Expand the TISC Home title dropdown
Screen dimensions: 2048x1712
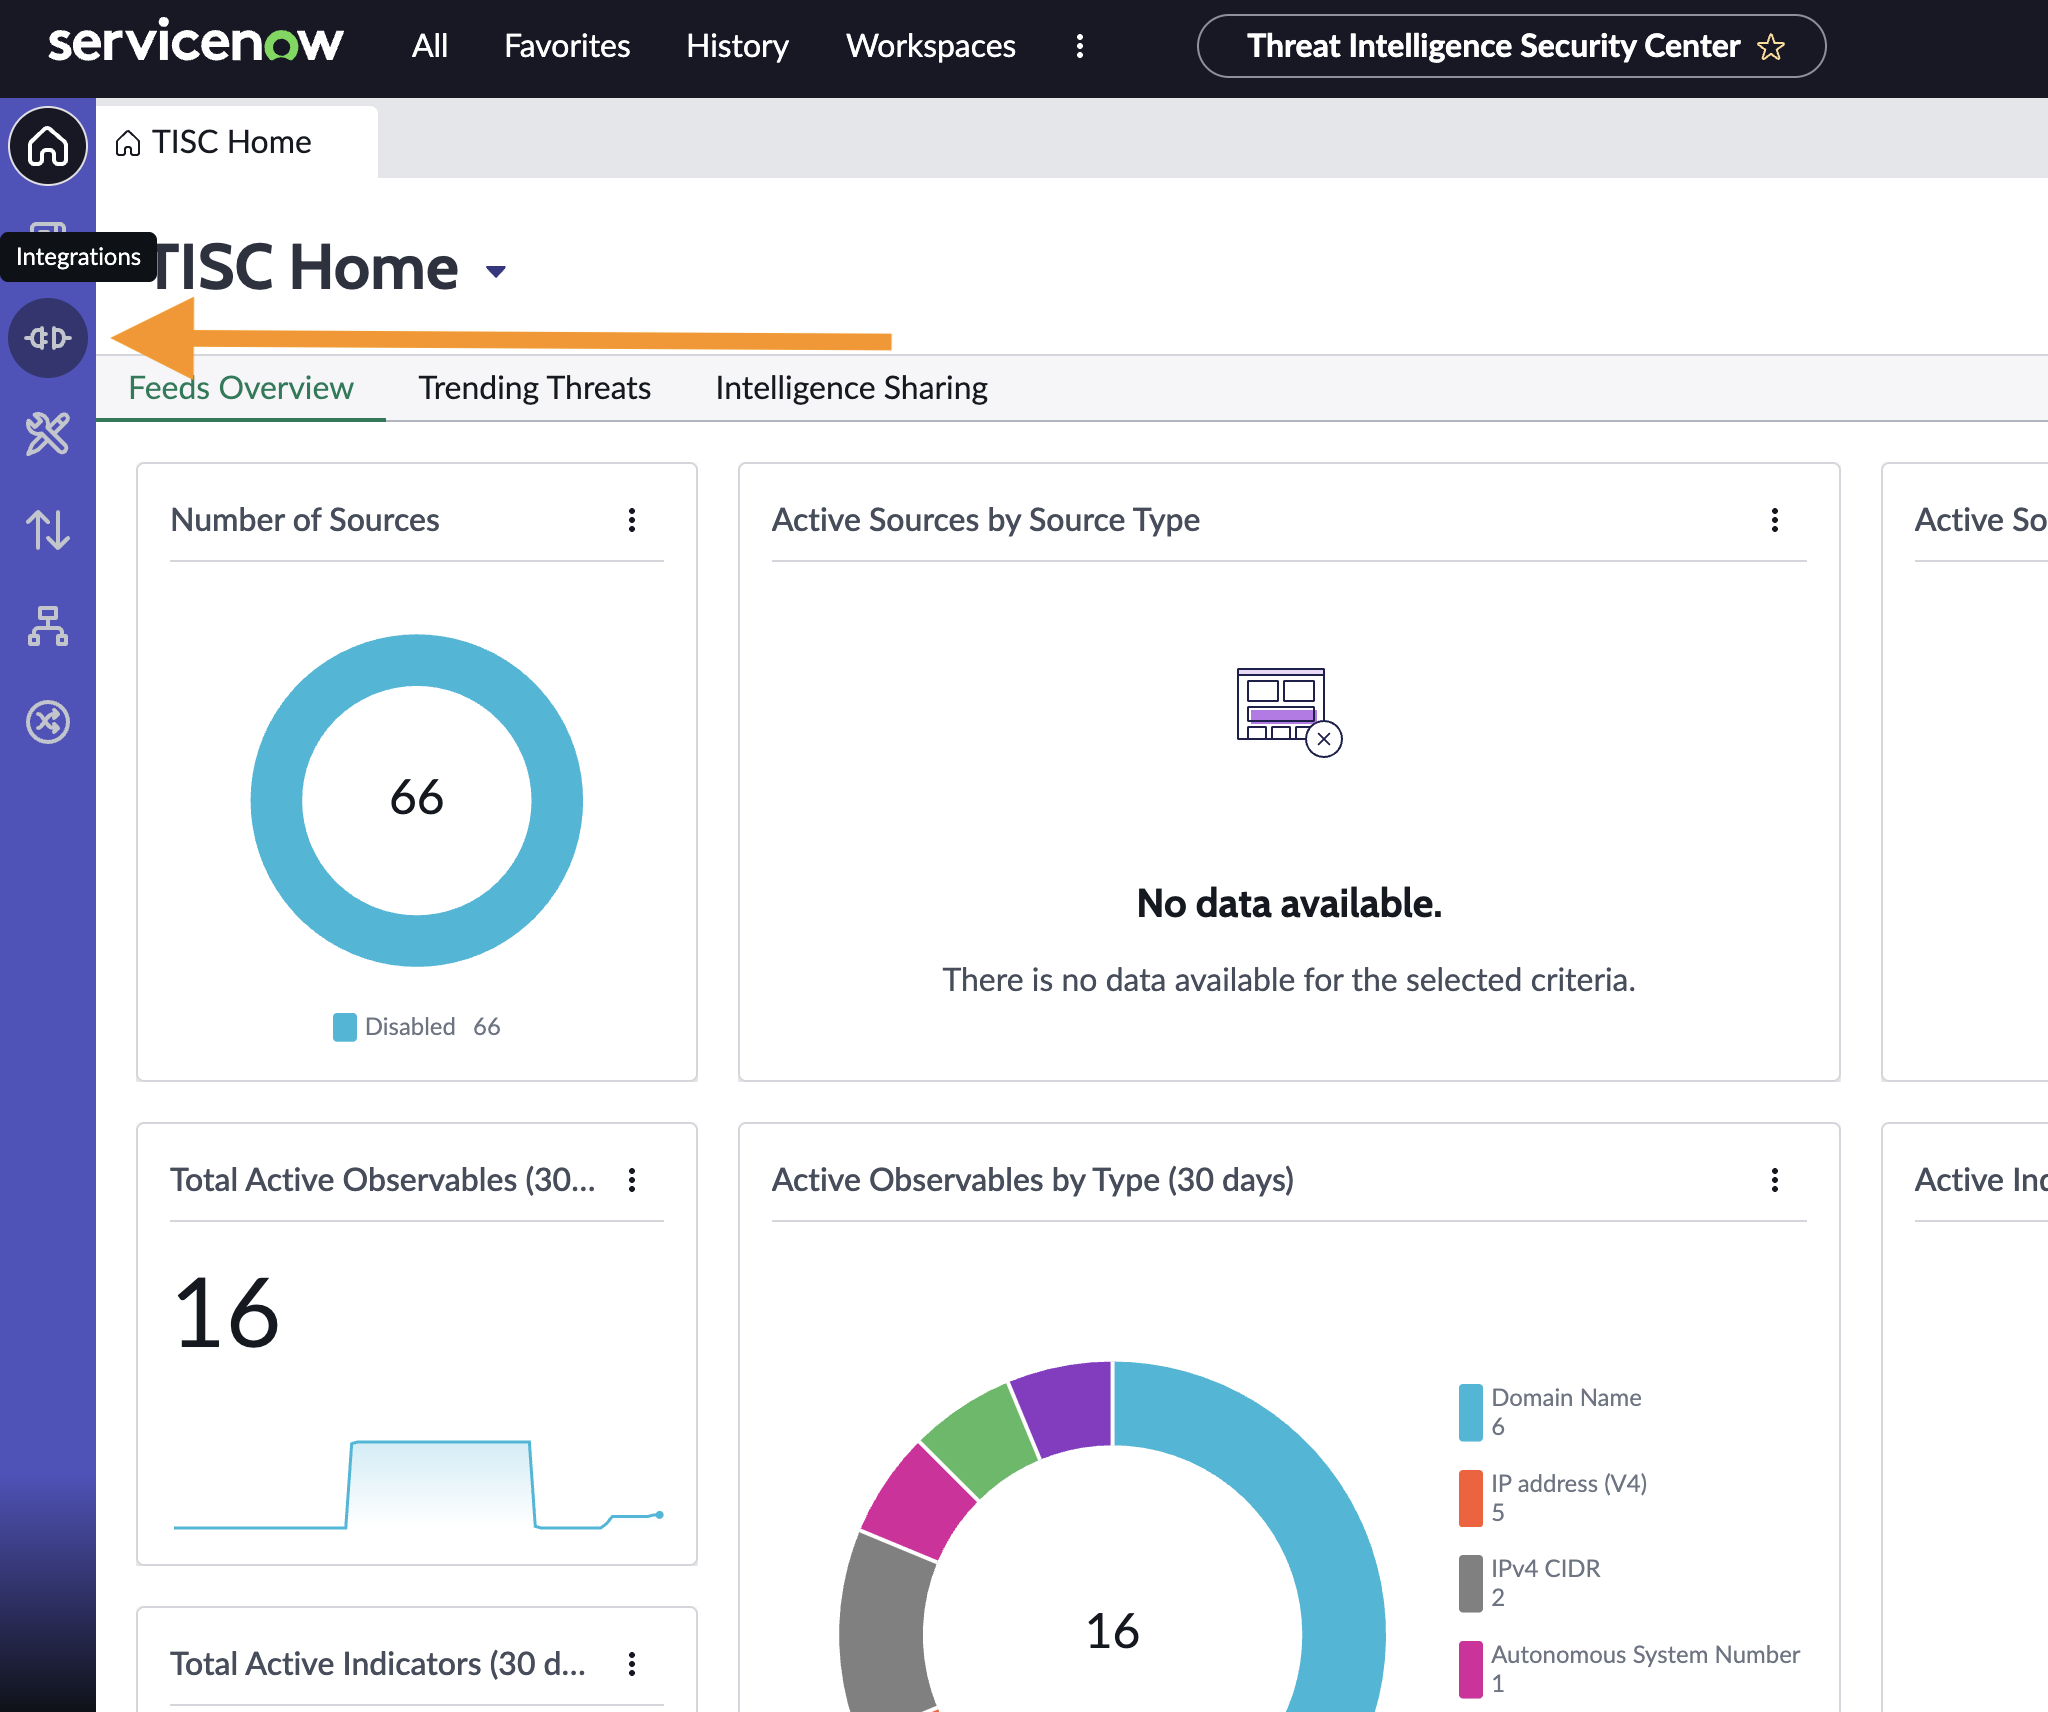(x=496, y=271)
